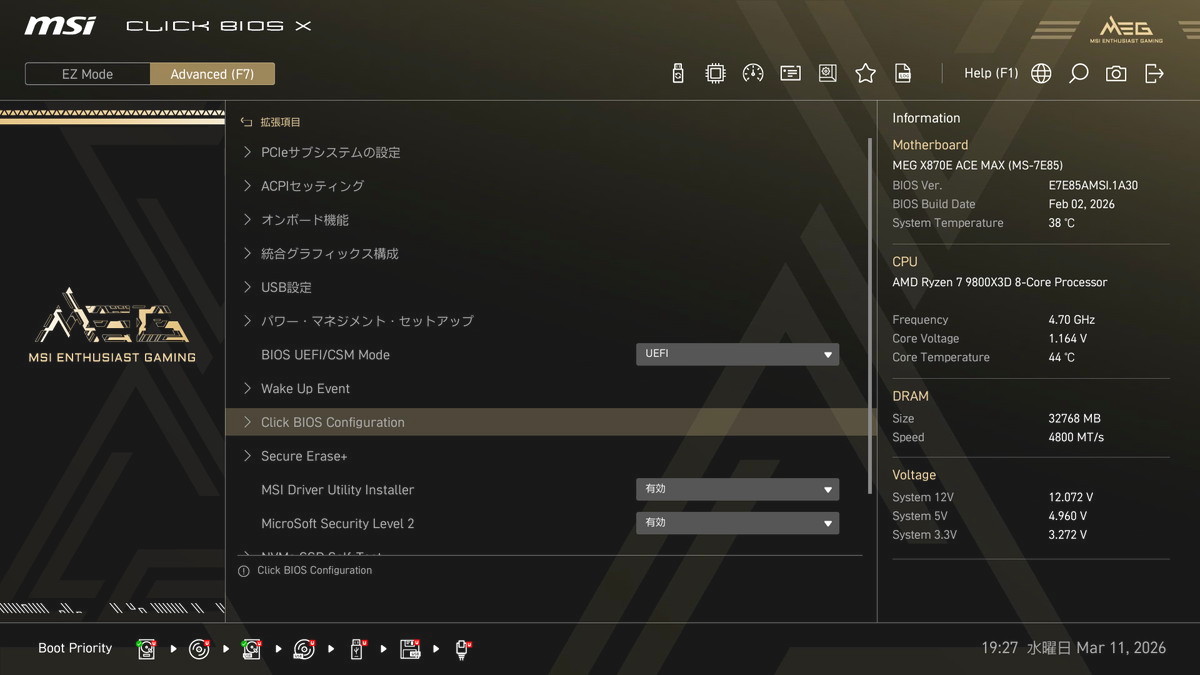Take a screenshot with the camera icon
Screen dimensions: 1200x675
pyautogui.click(x=1116, y=73)
